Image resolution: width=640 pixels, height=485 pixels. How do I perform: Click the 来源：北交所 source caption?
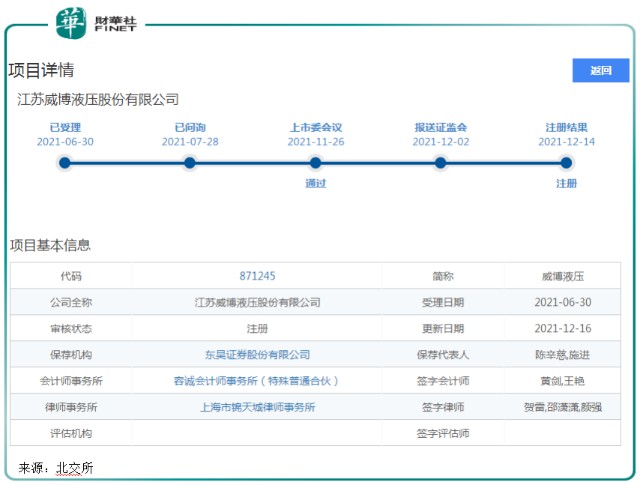[x=56, y=467]
